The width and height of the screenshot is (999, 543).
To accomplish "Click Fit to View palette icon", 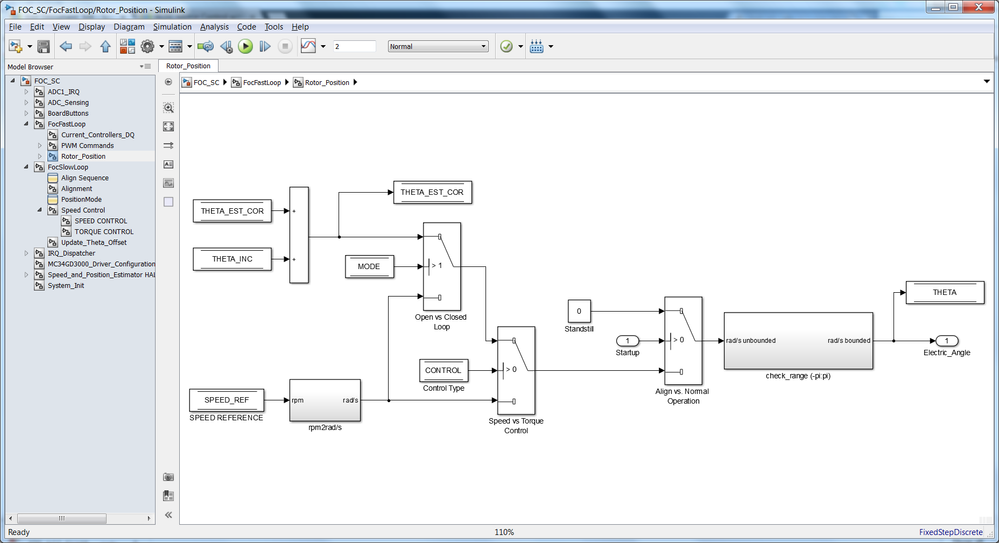I will (x=168, y=127).
